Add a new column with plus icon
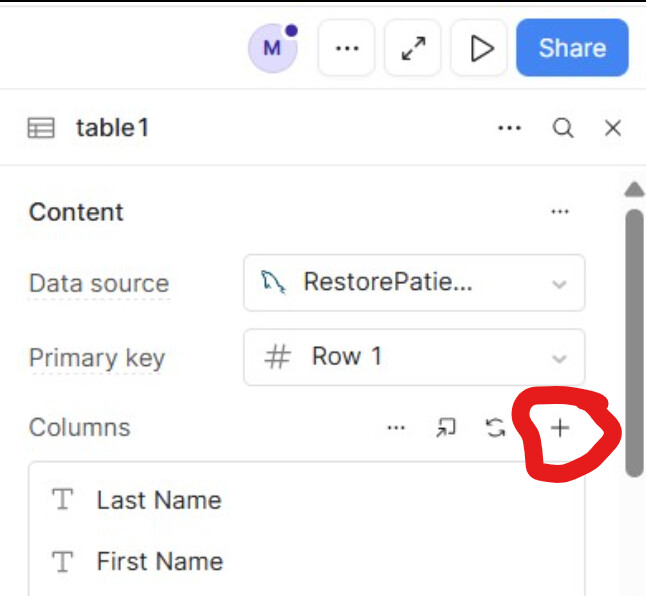This screenshot has width=646, height=596. coord(560,428)
